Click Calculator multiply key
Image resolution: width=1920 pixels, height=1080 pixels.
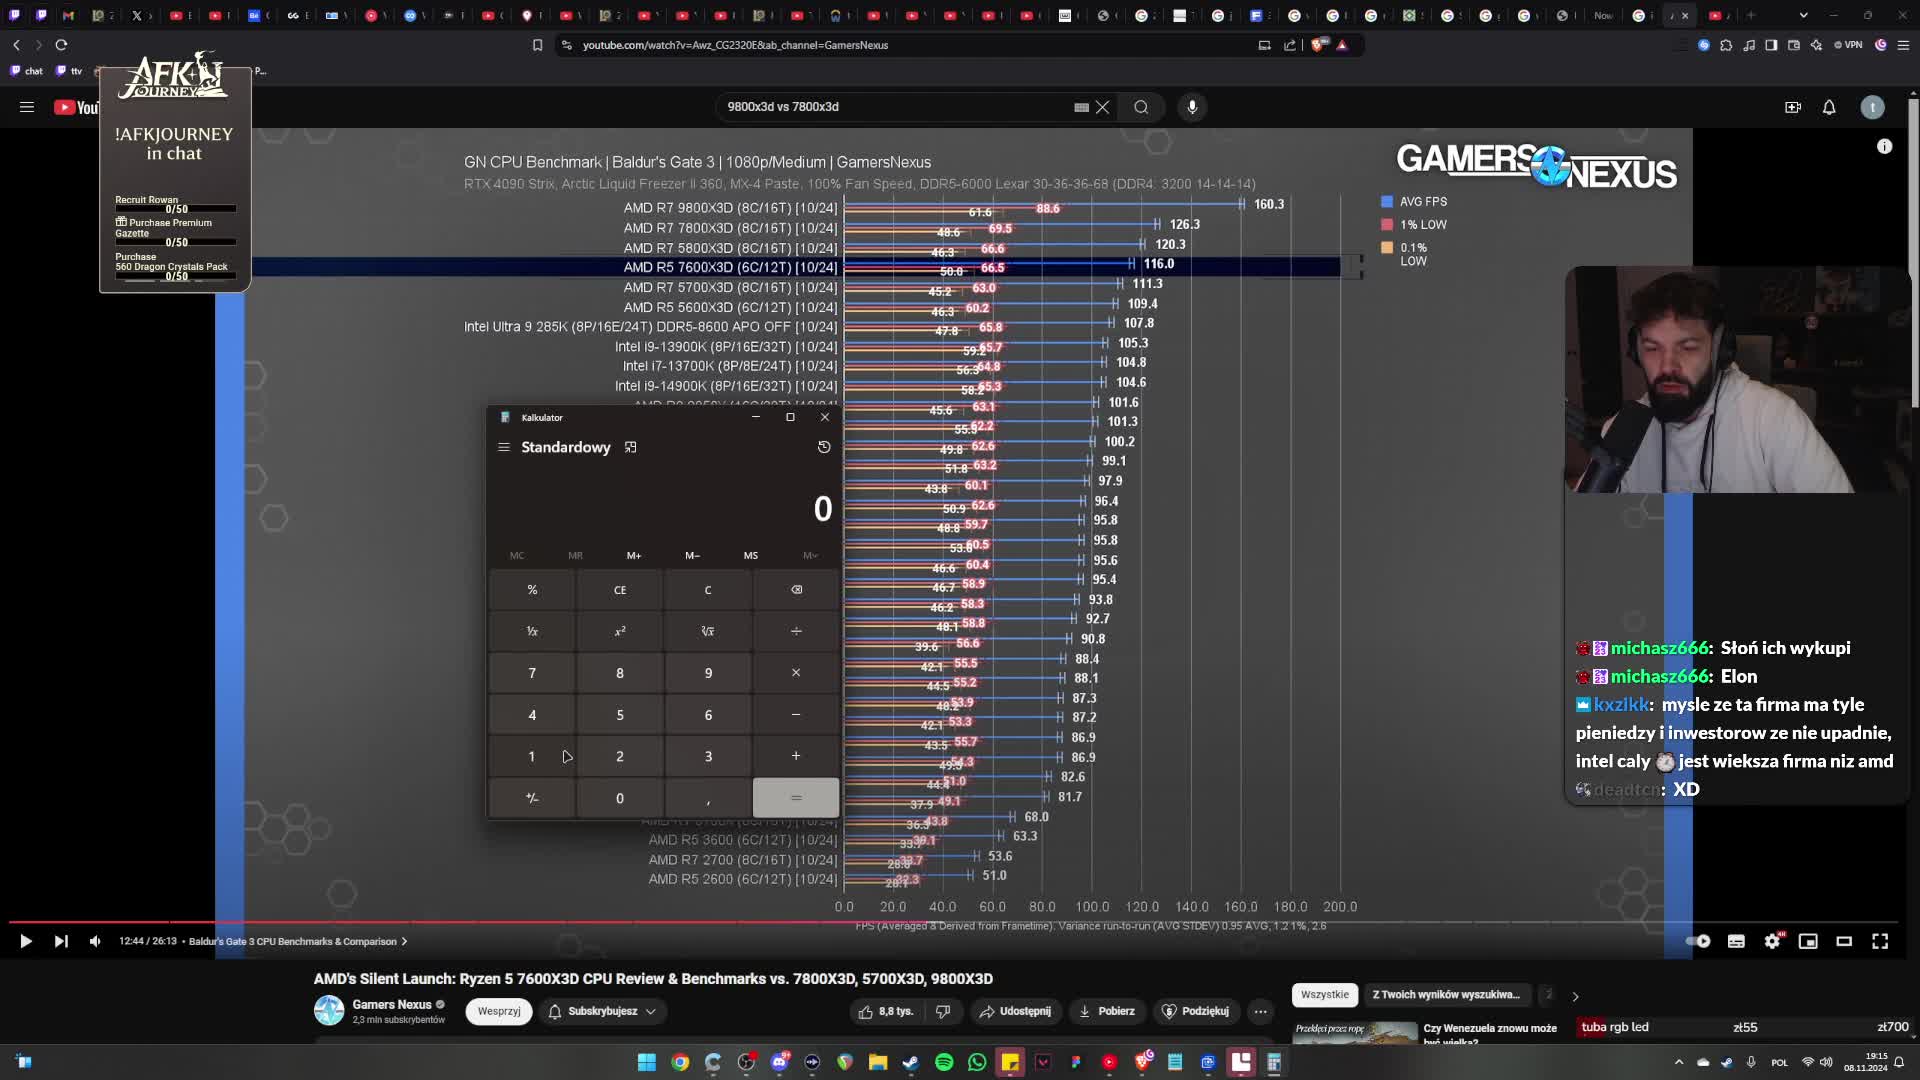(796, 673)
